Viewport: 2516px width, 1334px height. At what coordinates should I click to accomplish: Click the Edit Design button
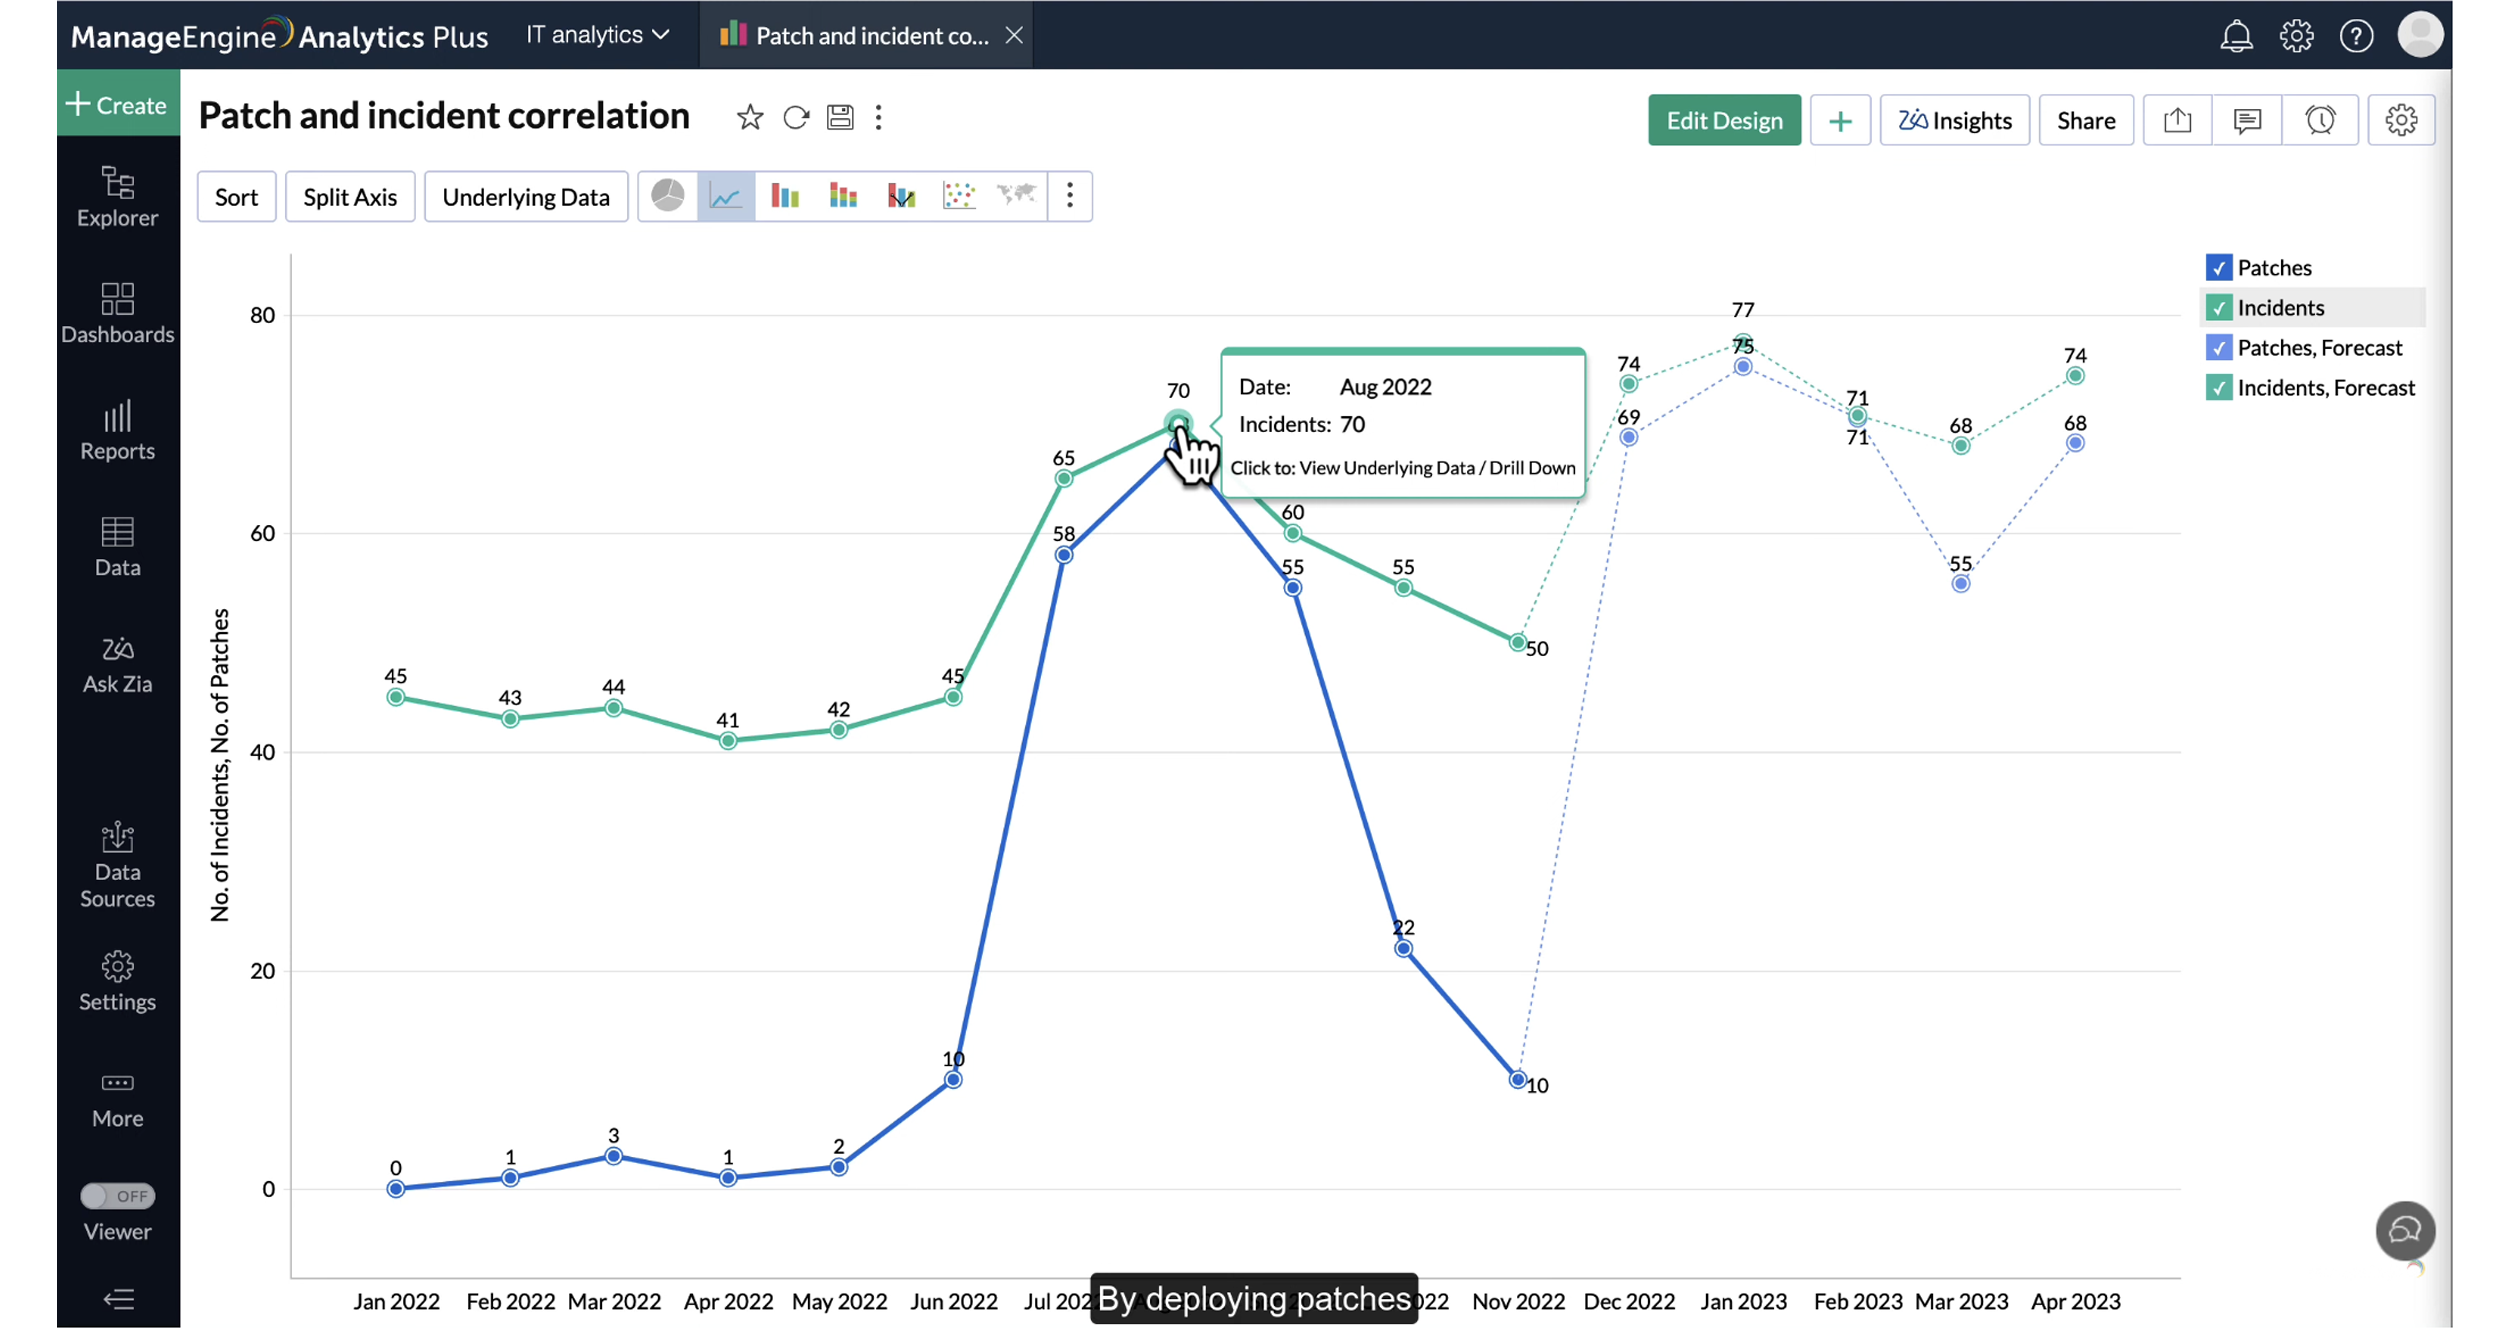pos(1724,121)
